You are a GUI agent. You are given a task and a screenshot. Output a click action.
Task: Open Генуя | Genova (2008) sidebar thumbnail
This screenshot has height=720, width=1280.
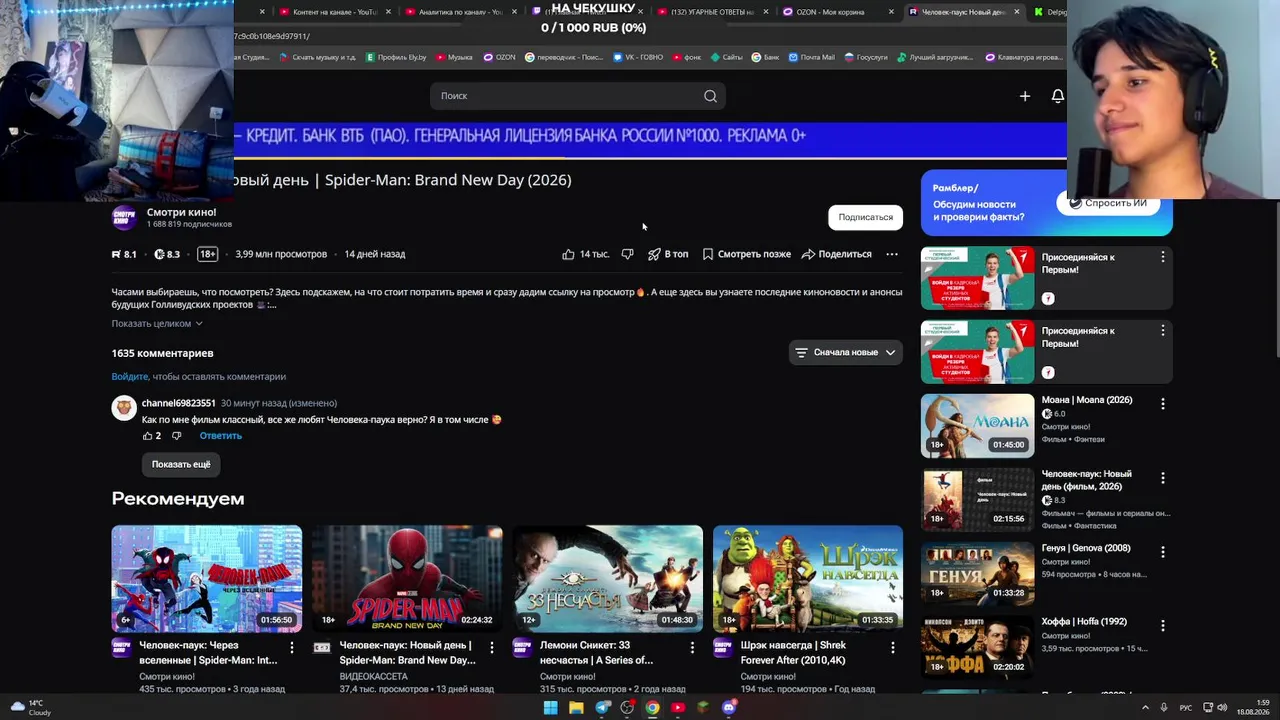pyautogui.click(x=977, y=574)
